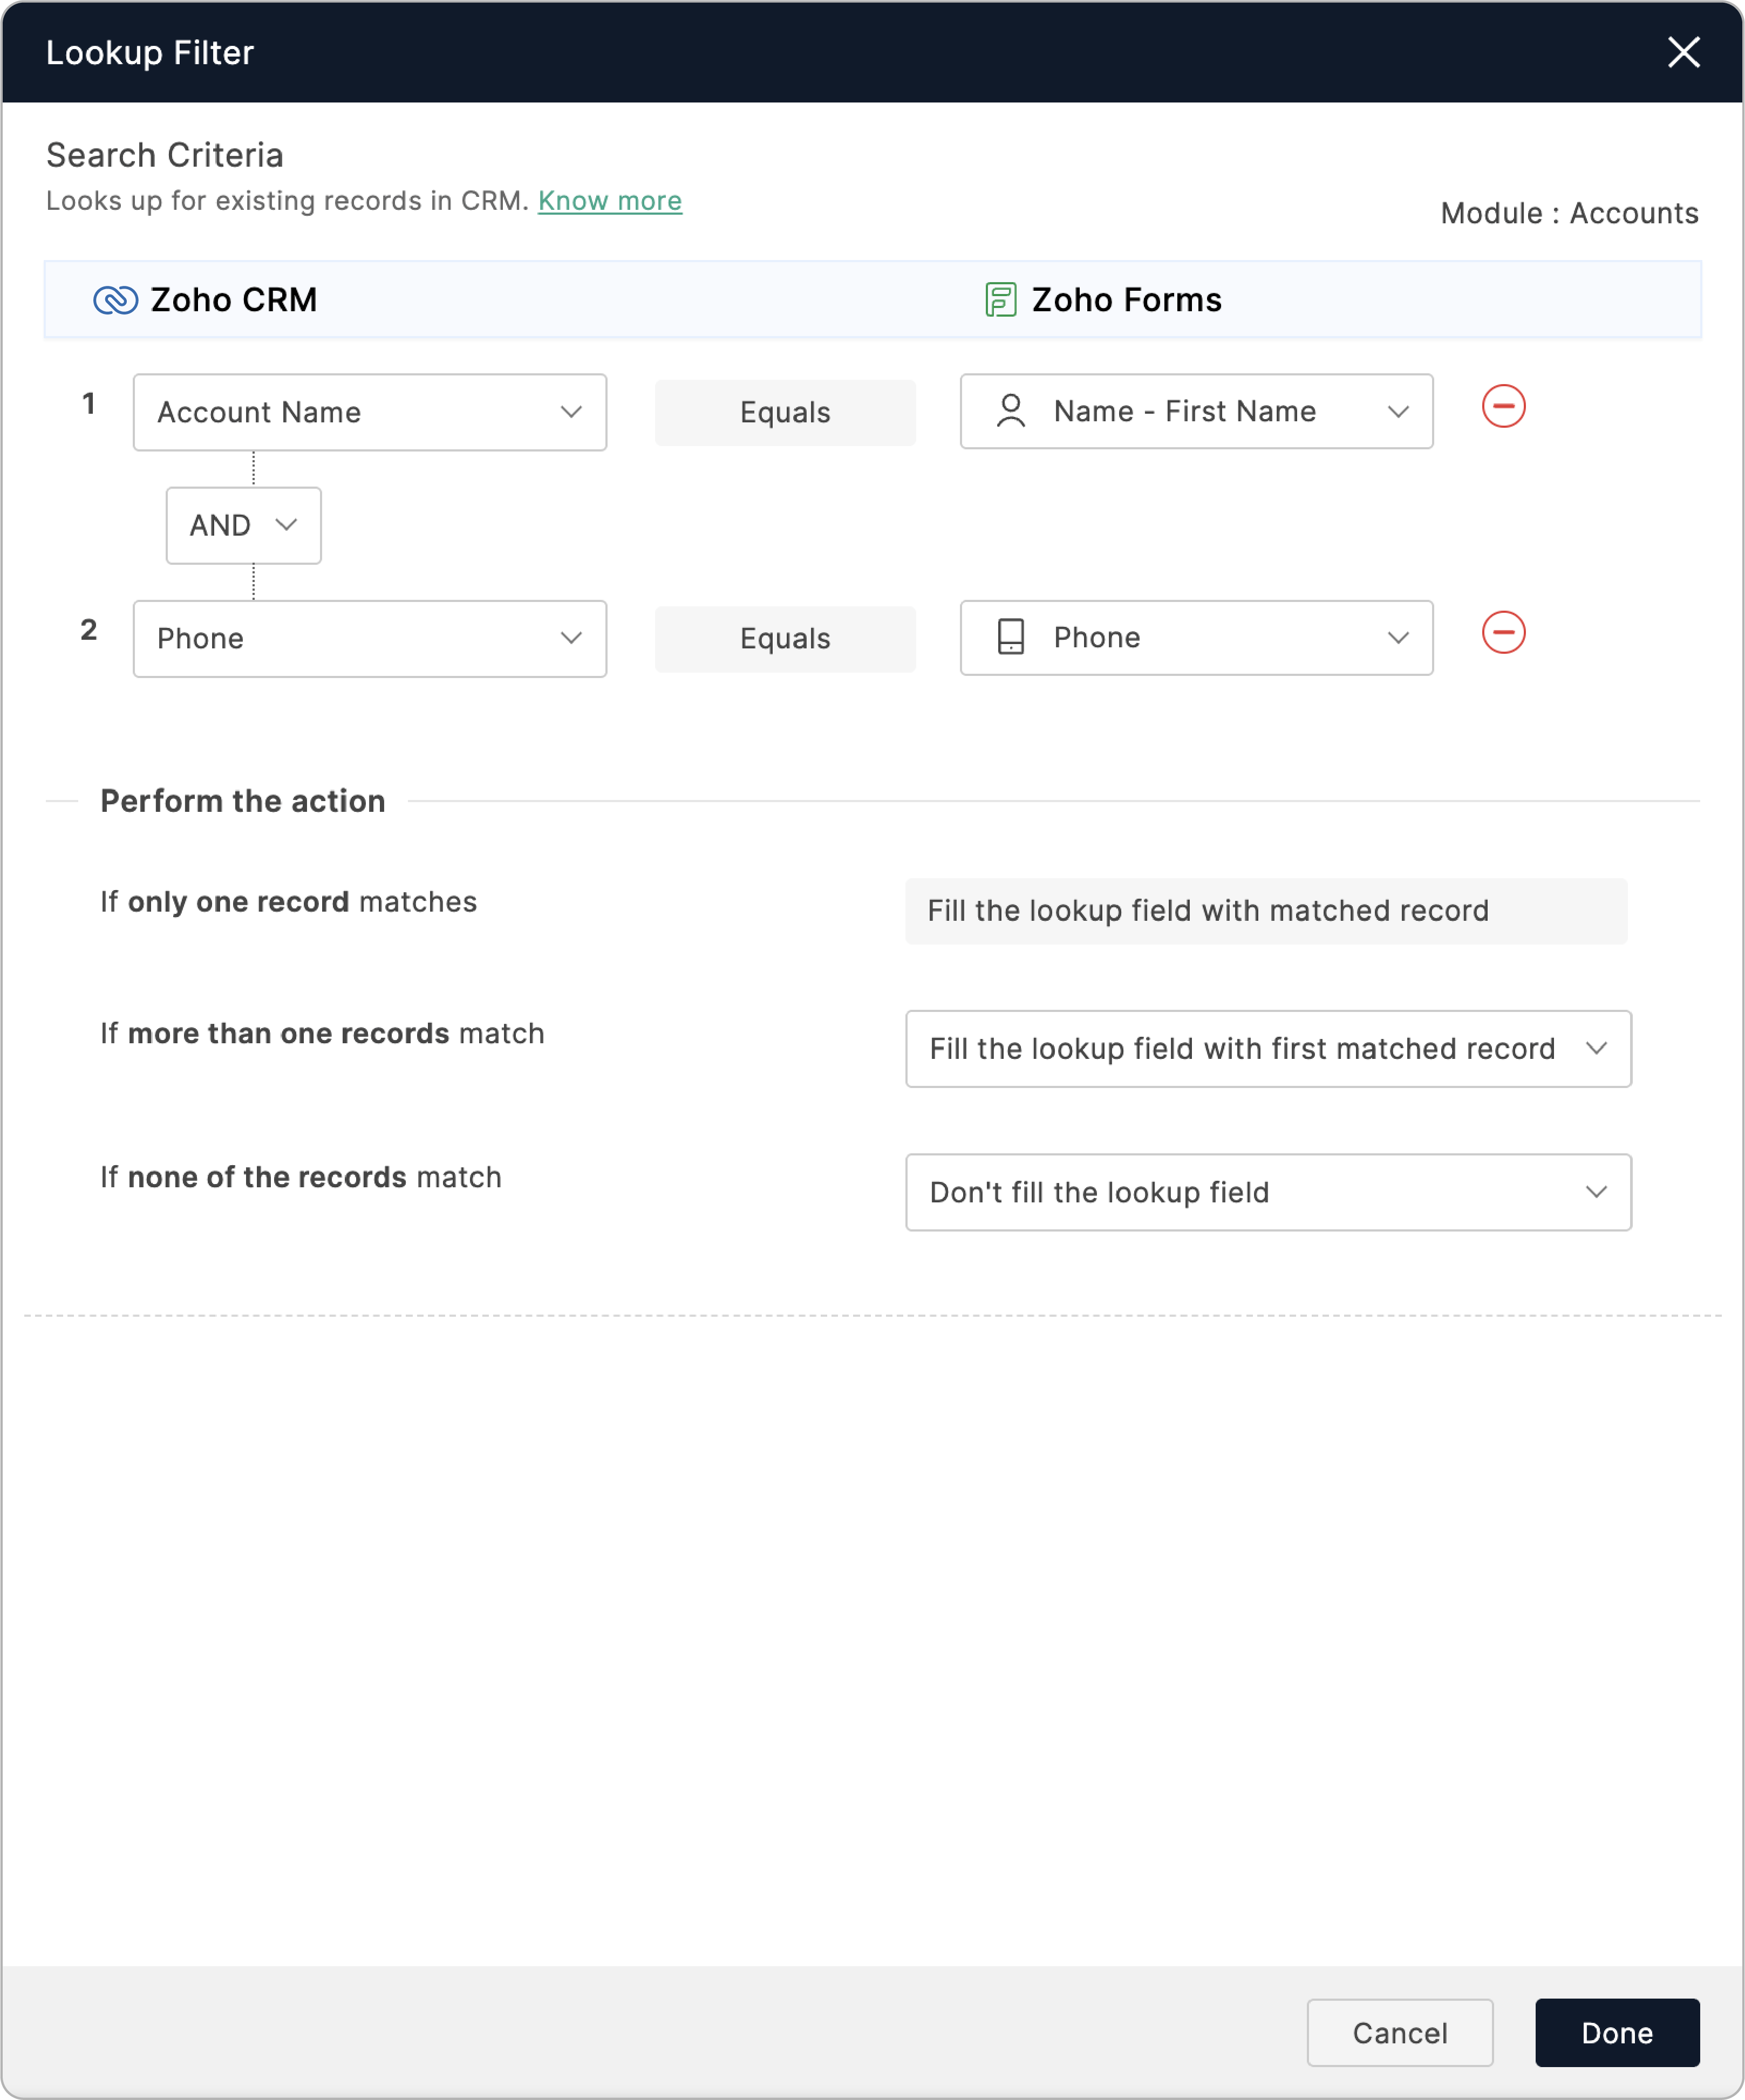The image size is (1745, 2100).
Task: Click the Zoho Forms logo icon
Action: tap(999, 300)
